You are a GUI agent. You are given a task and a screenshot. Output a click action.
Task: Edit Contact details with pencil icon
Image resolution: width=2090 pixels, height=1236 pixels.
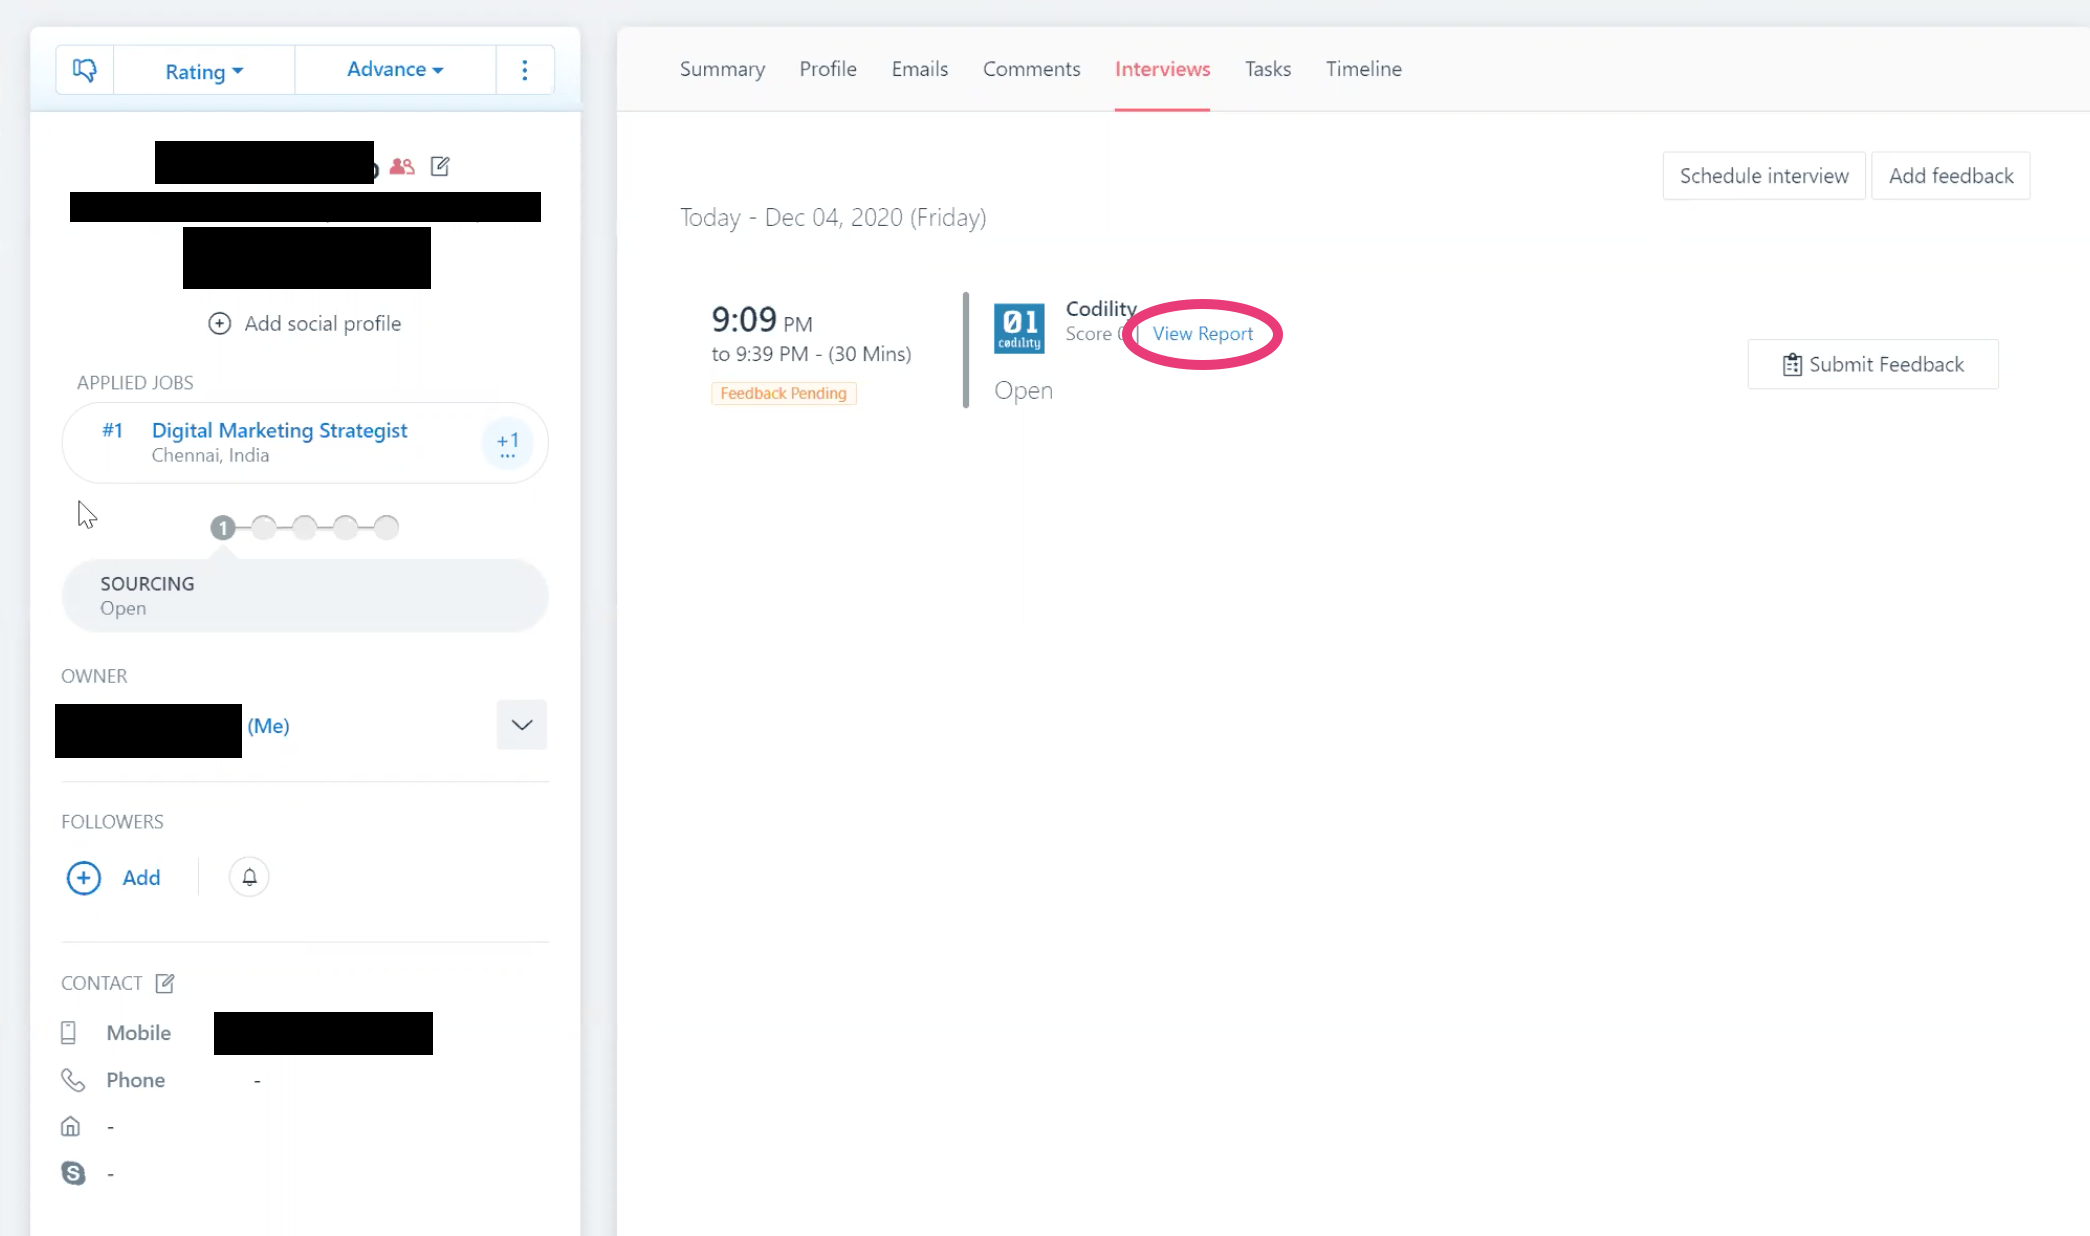click(x=165, y=983)
